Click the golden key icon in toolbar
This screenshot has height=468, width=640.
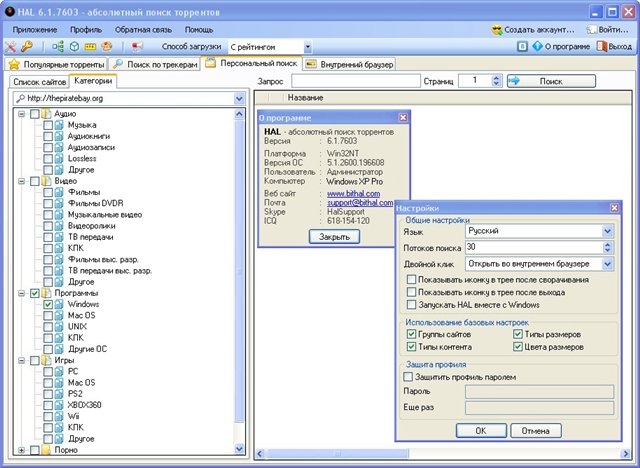coord(26,47)
